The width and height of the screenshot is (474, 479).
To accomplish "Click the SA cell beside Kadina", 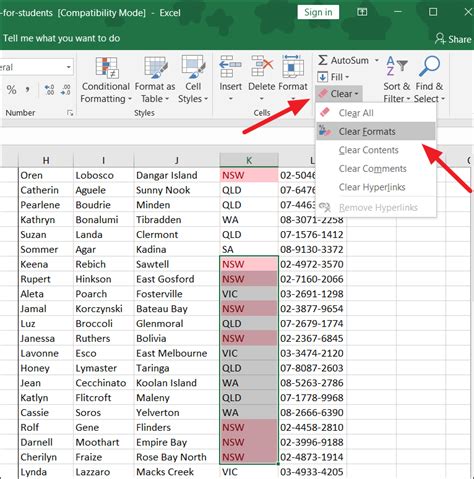I will pos(249,249).
